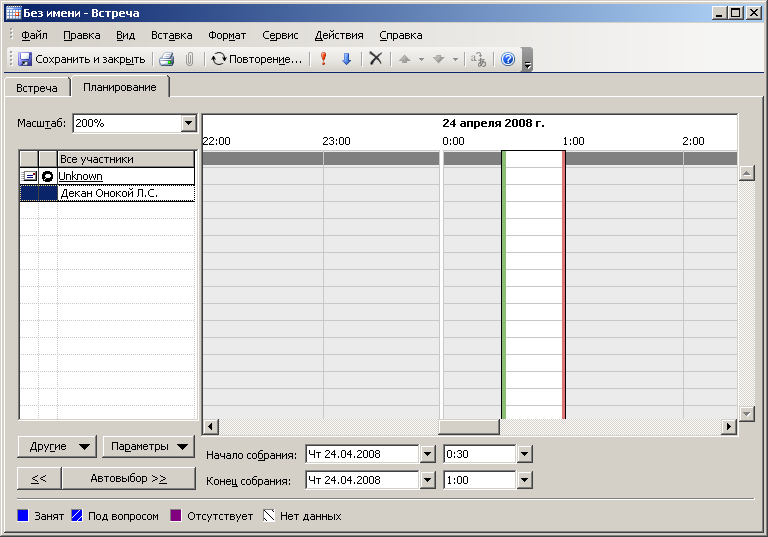Screen dimensions: 768x537
Task: Click Автовыбор >> button
Action: [x=128, y=478]
